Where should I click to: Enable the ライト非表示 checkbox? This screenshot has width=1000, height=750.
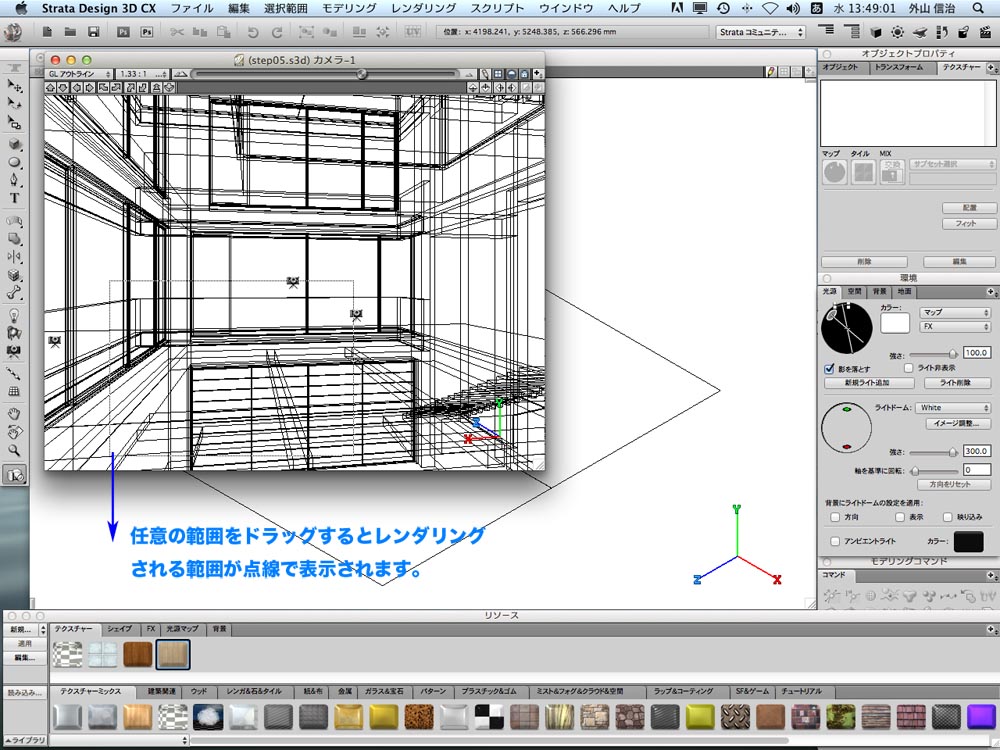[x=909, y=368]
